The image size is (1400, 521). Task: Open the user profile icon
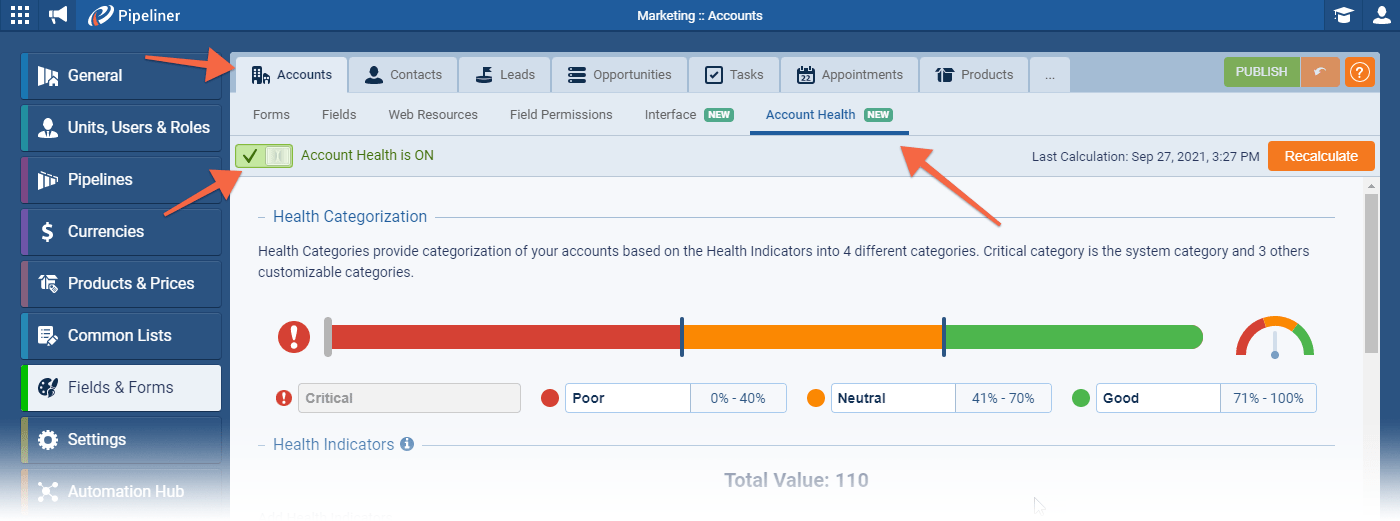1381,15
